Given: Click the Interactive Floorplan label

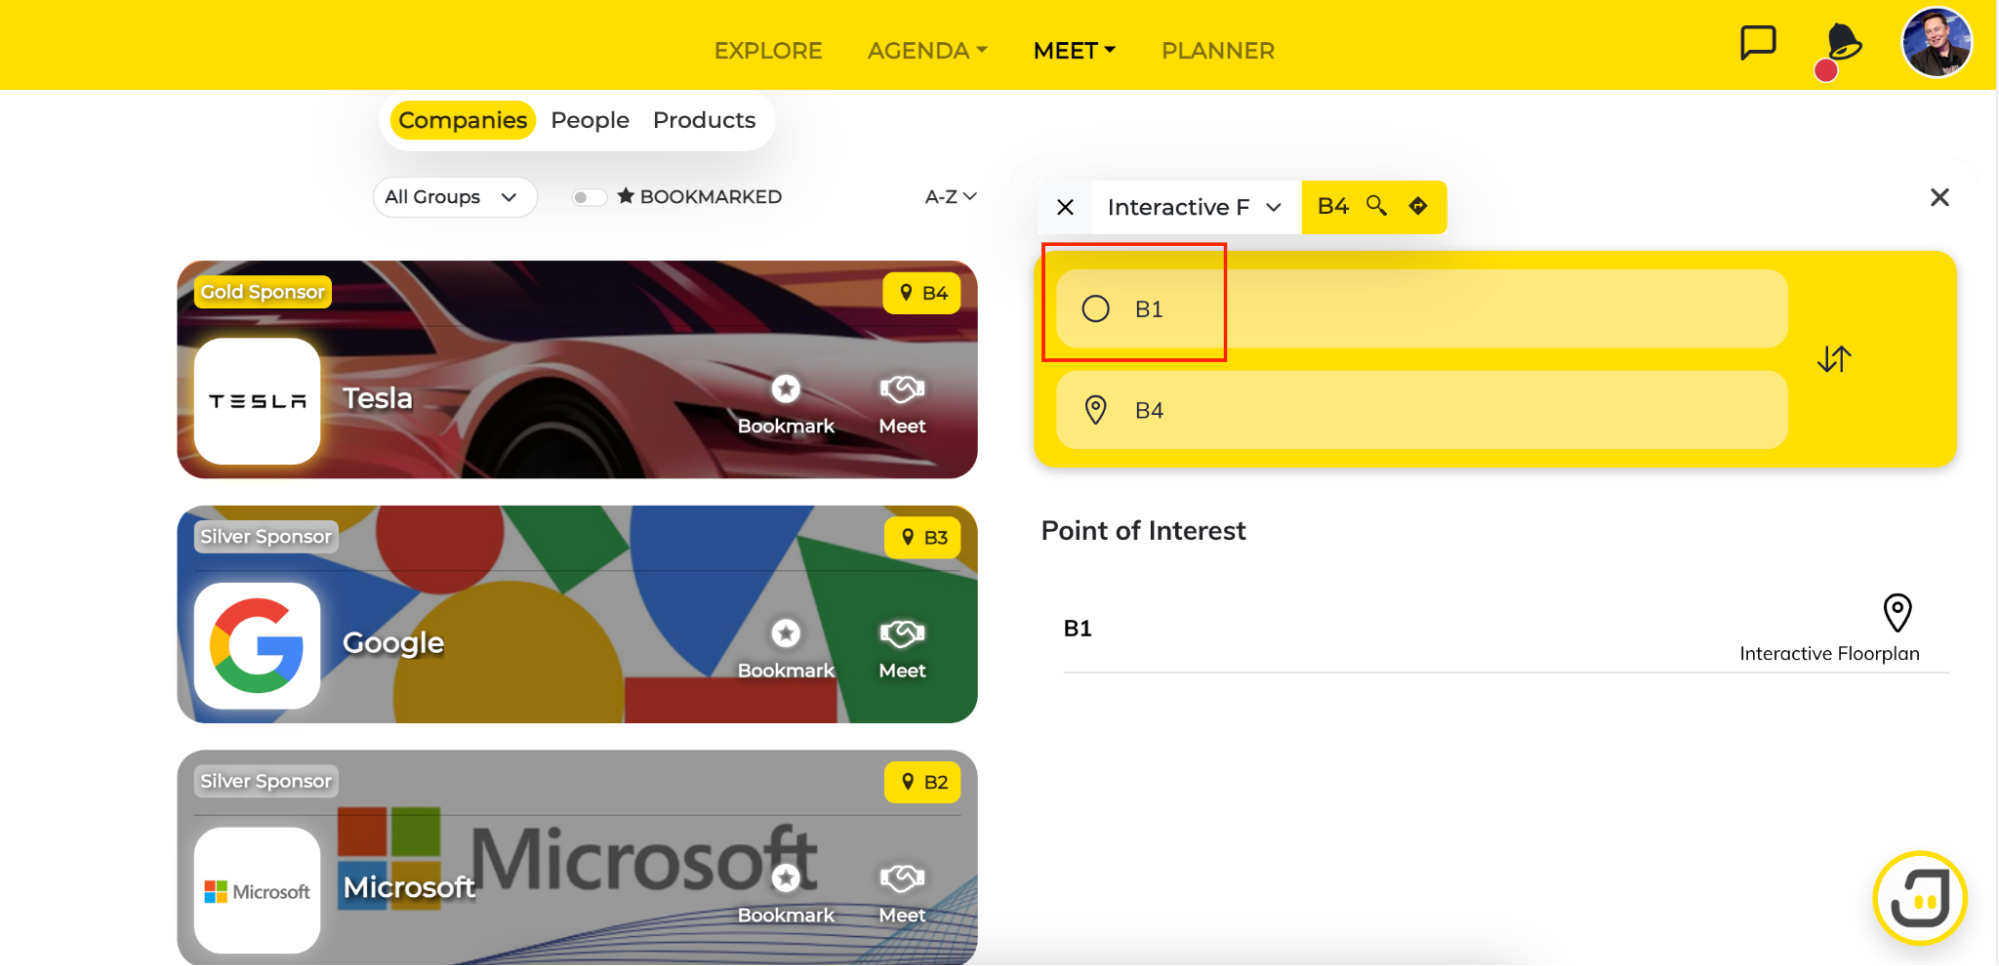Looking at the screenshot, I should pos(1829,653).
